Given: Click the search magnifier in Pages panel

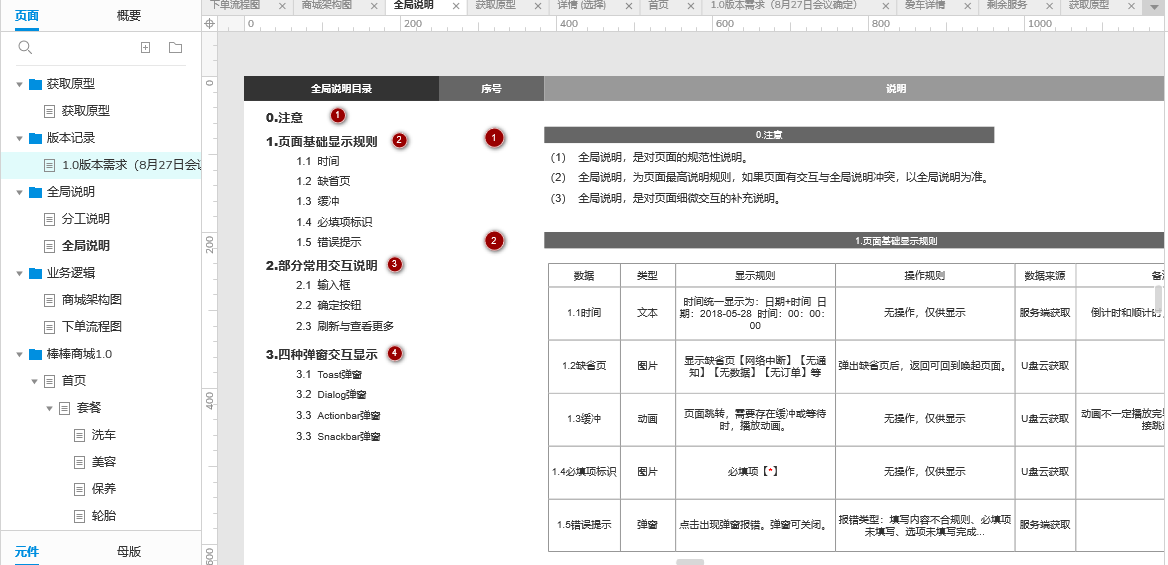Looking at the screenshot, I should click(25, 47).
